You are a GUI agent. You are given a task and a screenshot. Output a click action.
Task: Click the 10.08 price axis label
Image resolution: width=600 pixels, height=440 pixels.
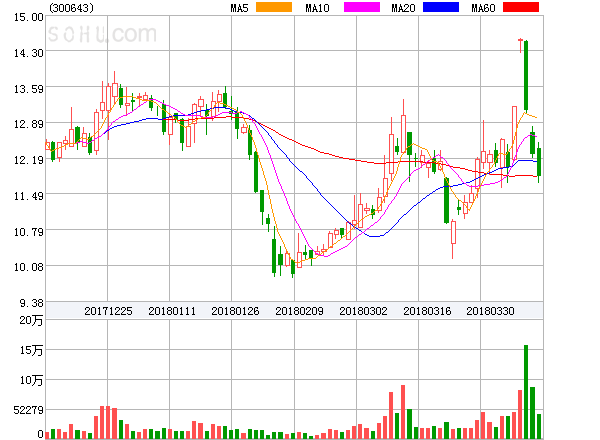pos(29,267)
